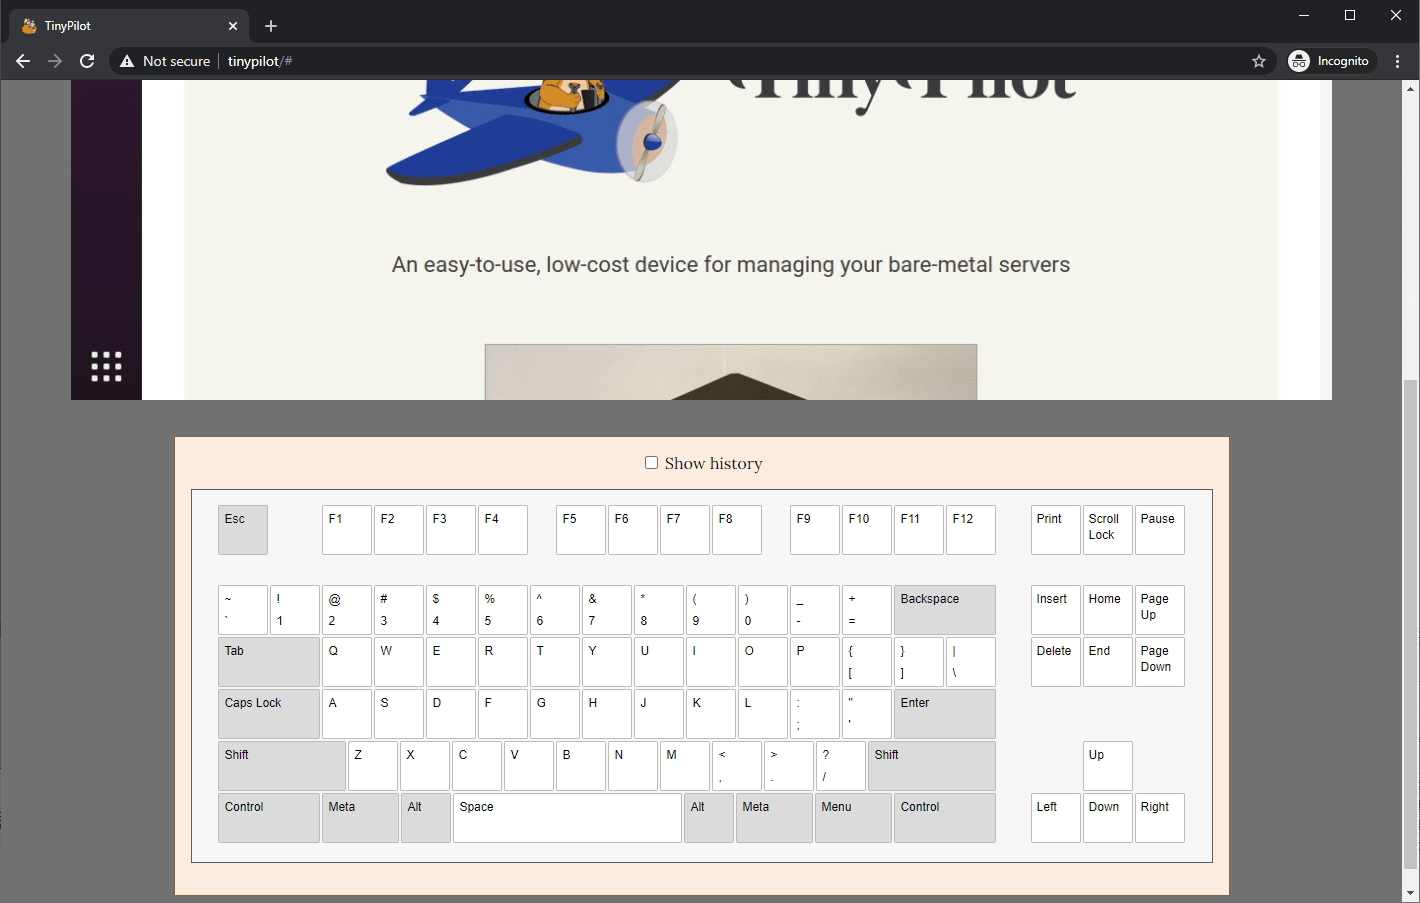Reload the TinyPilot page
The image size is (1420, 903).
coord(87,61)
